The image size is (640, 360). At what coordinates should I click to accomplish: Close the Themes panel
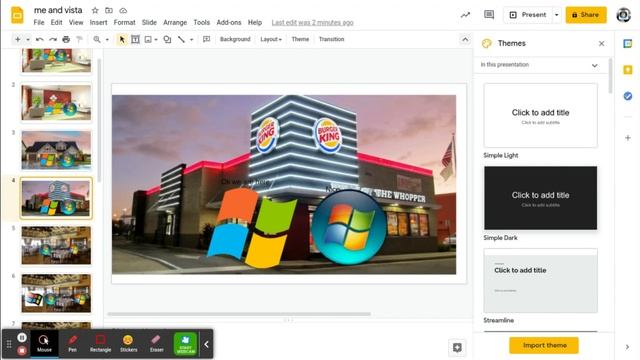click(601, 43)
